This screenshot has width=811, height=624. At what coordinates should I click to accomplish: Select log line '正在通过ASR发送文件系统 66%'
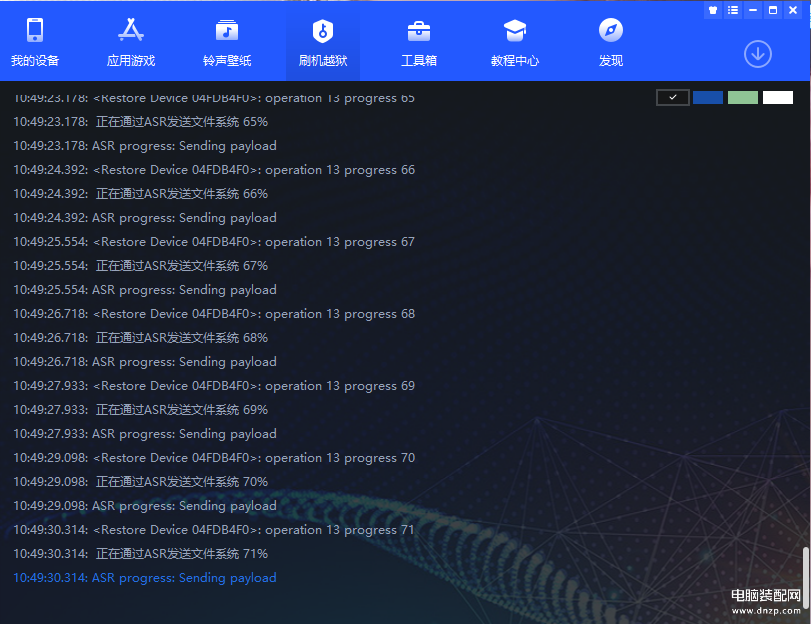[141, 194]
